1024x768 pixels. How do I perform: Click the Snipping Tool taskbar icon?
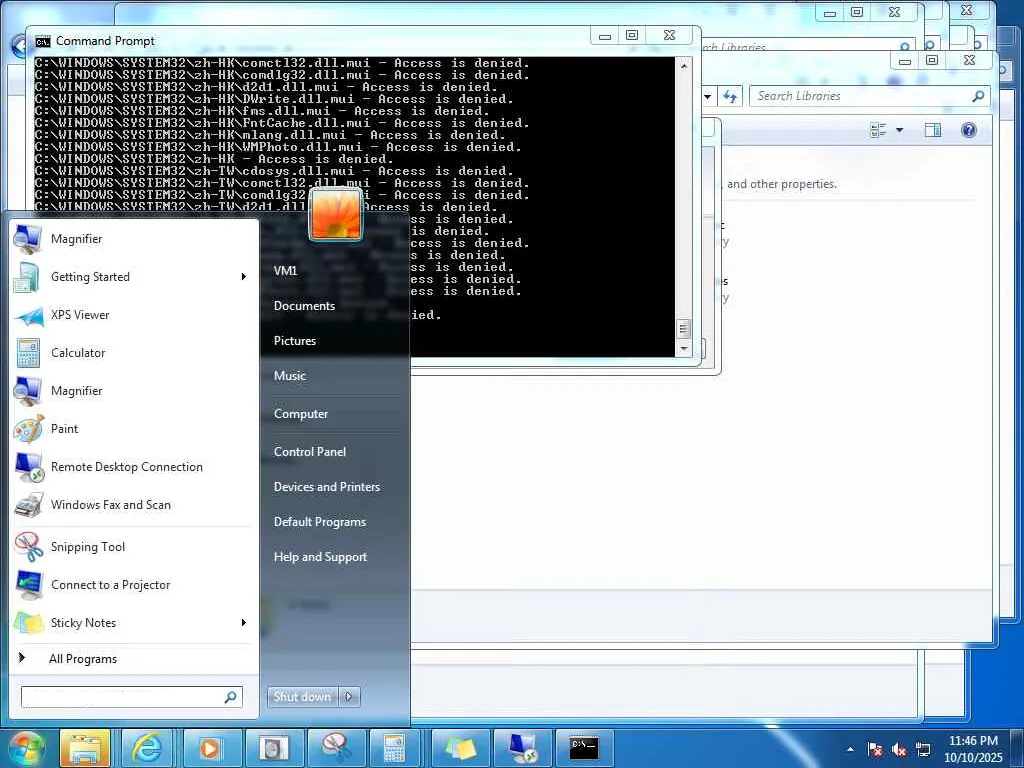tap(336, 748)
